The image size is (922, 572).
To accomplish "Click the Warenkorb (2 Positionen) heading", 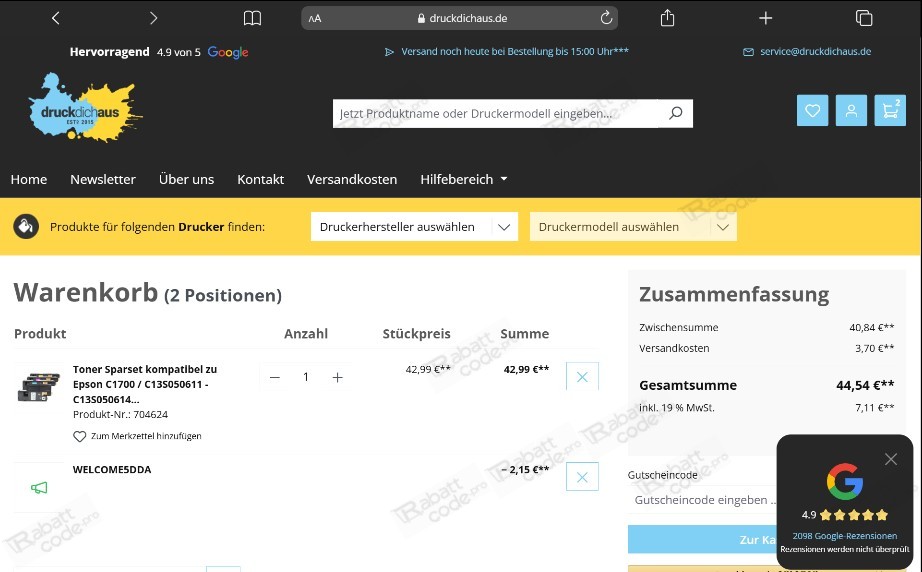I will point(148,292).
